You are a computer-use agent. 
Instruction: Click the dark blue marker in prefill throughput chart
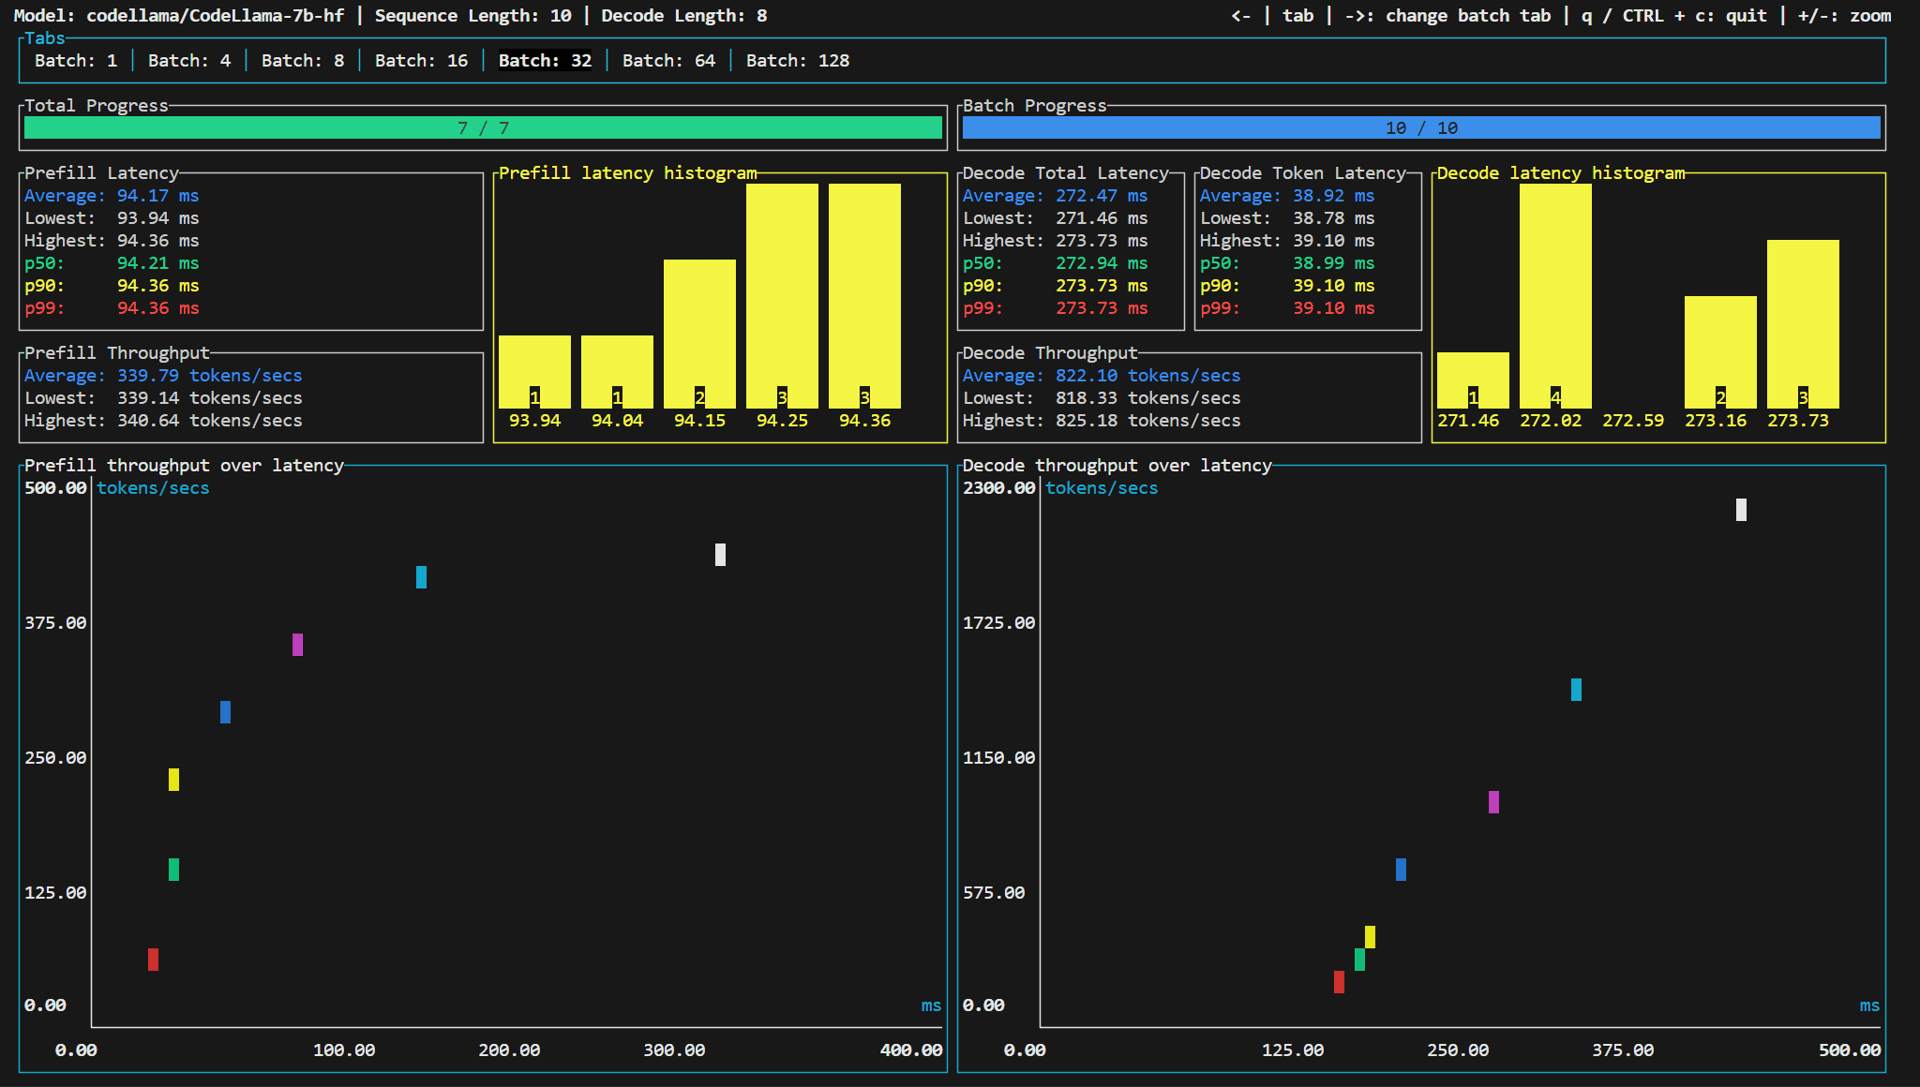pos(225,712)
